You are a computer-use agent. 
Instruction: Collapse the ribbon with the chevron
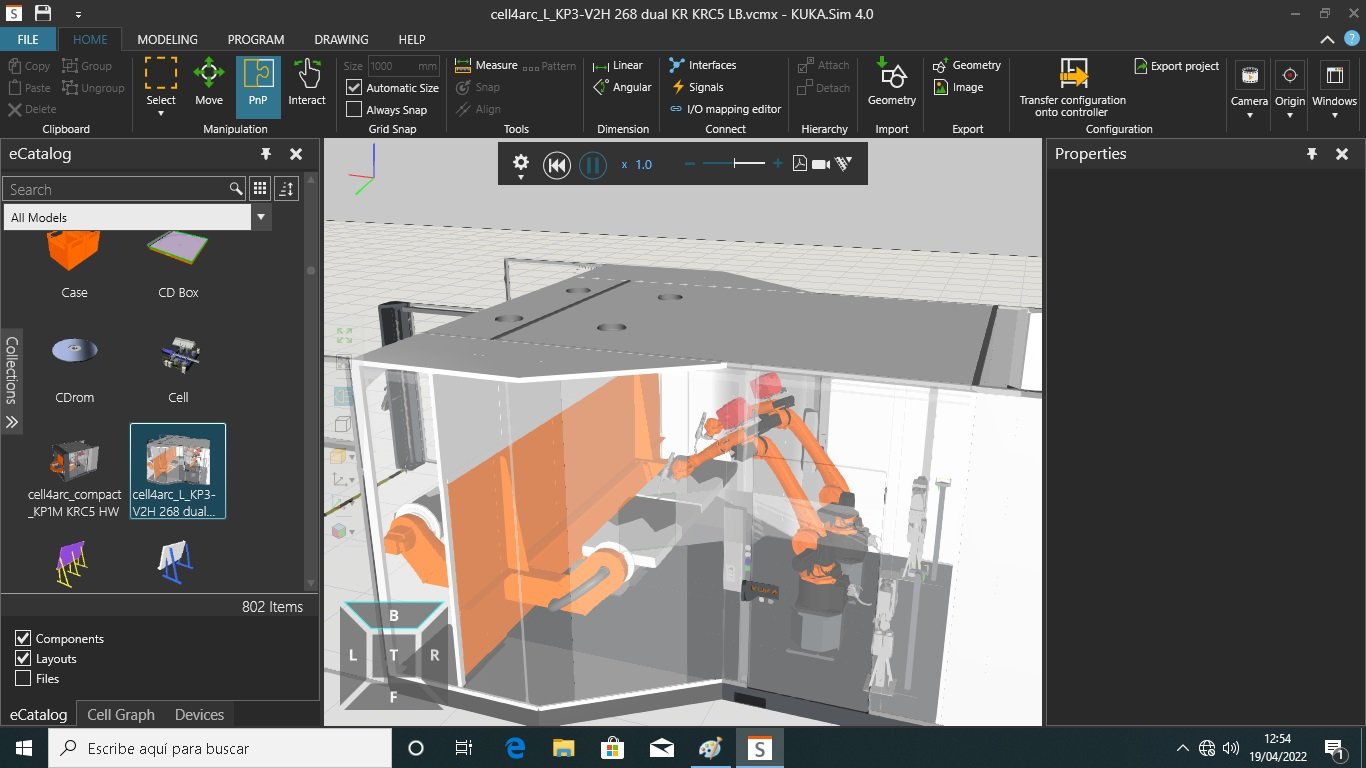pyautogui.click(x=1326, y=39)
